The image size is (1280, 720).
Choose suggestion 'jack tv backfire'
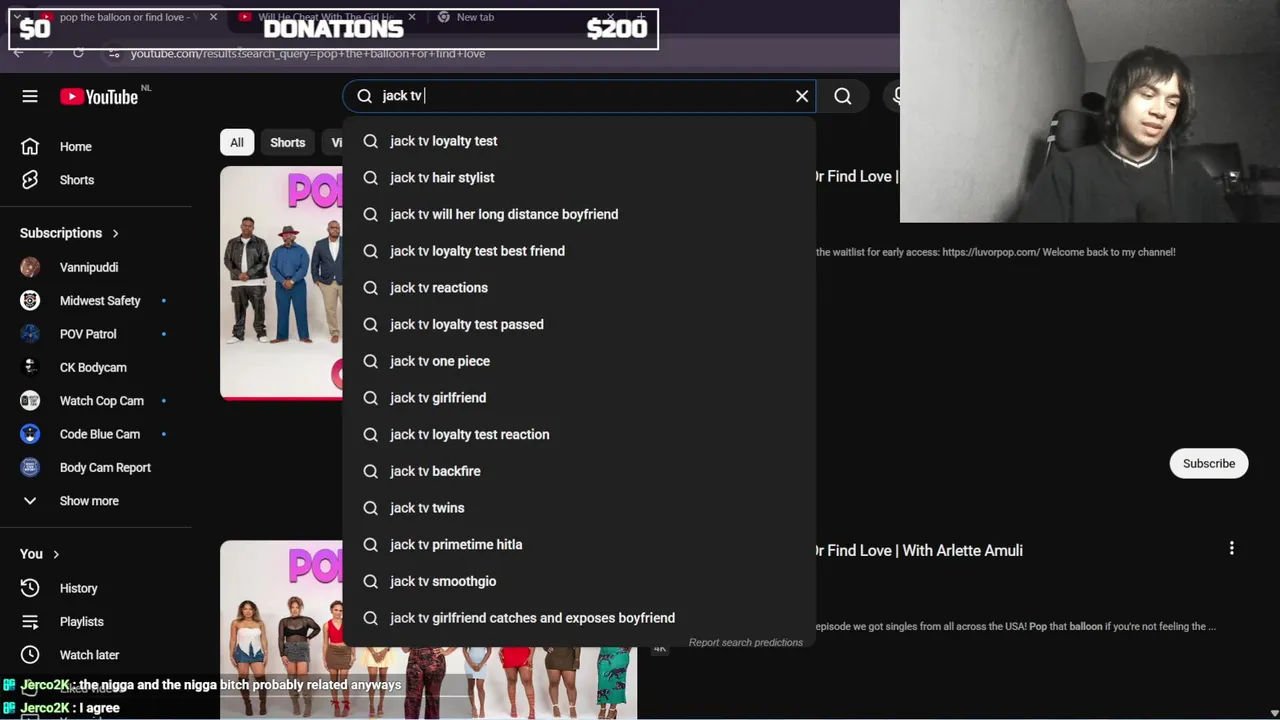[579, 471]
